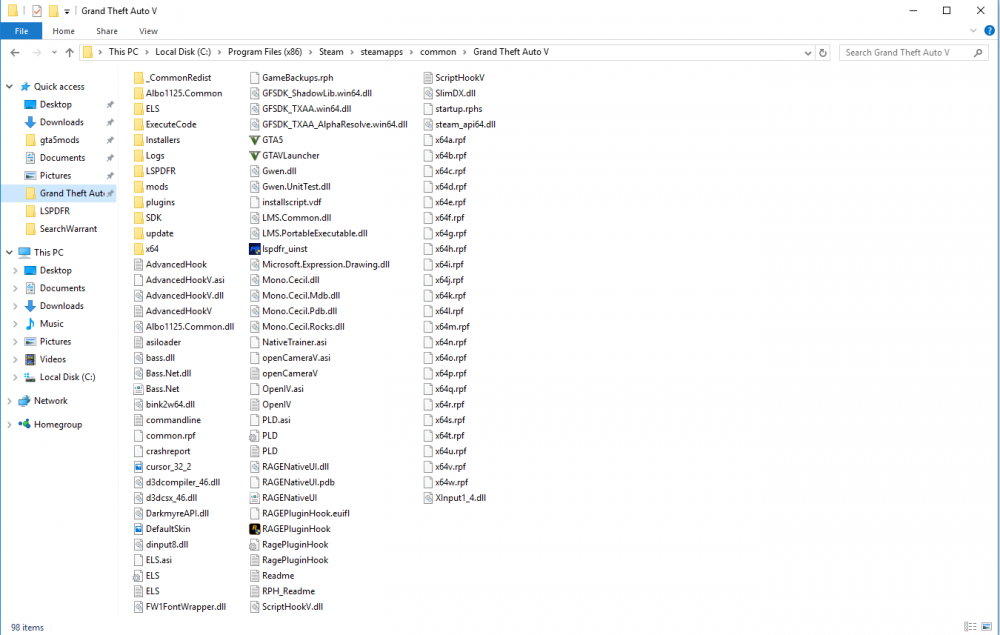Open the GTA5 executable icon
The image size is (1000, 635).
coord(254,140)
